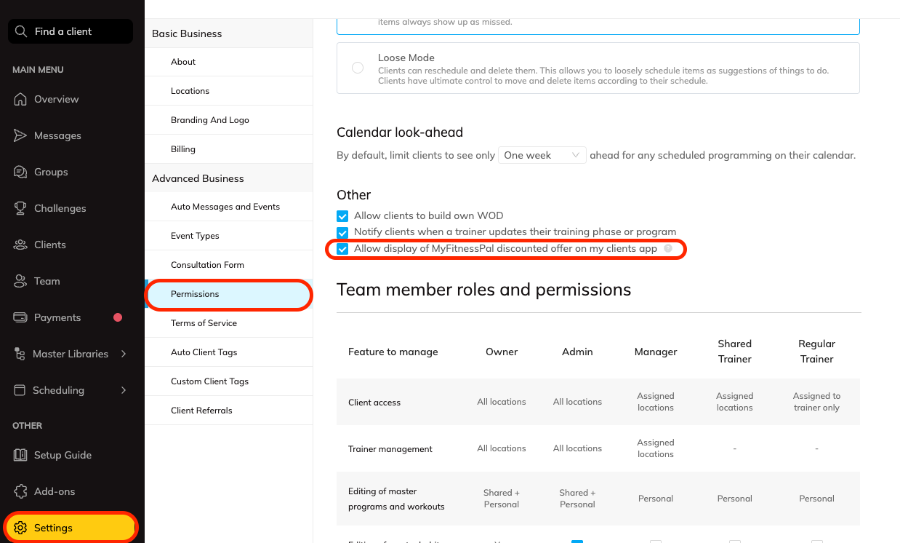Image resolution: width=900 pixels, height=543 pixels.
Task: Expand the Scheduling menu chevron
Action: 123,390
